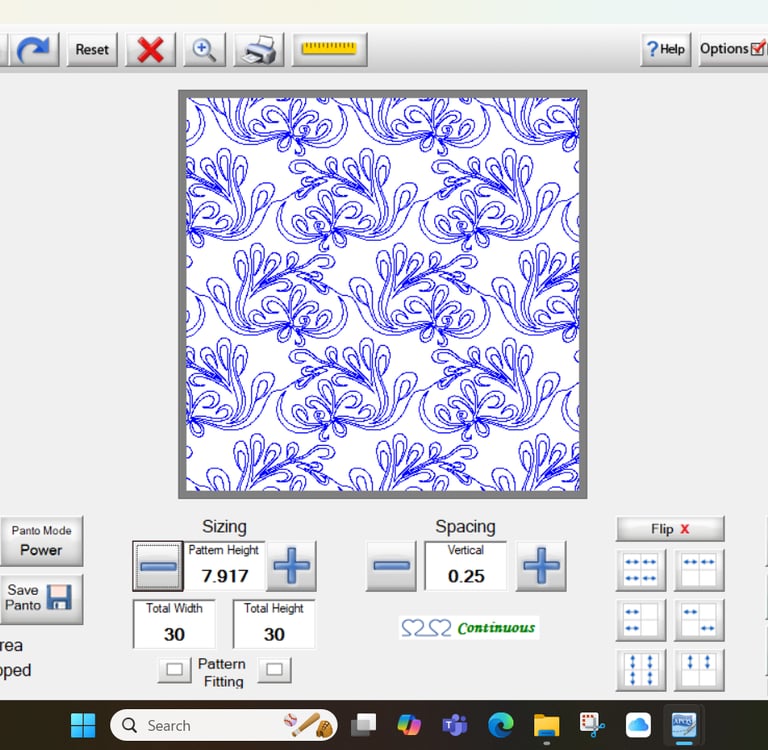Toggle left Pattern Fitting checkbox
The width and height of the screenshot is (768, 750).
tap(174, 670)
